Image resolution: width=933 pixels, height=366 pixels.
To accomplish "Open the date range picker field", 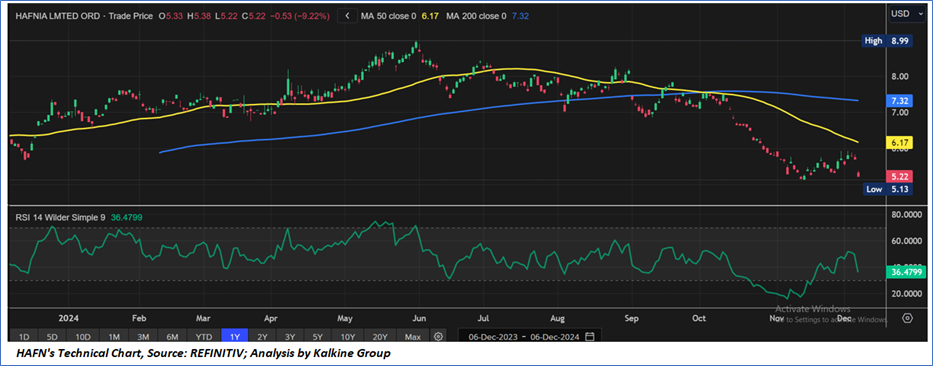I will coord(529,337).
